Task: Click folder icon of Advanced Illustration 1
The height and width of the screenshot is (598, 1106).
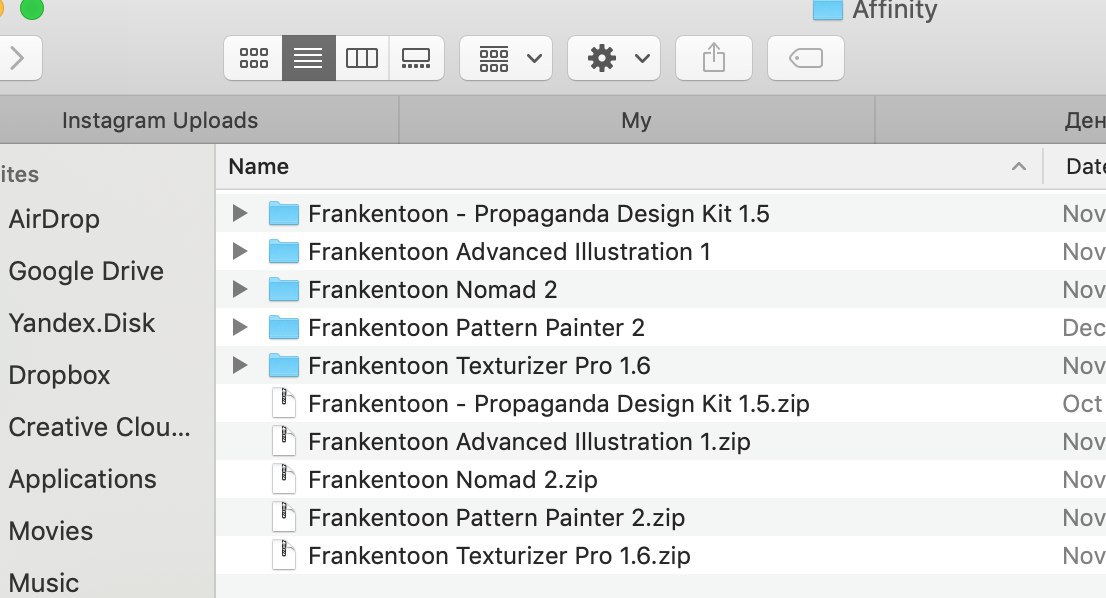Action: pyautogui.click(x=284, y=252)
